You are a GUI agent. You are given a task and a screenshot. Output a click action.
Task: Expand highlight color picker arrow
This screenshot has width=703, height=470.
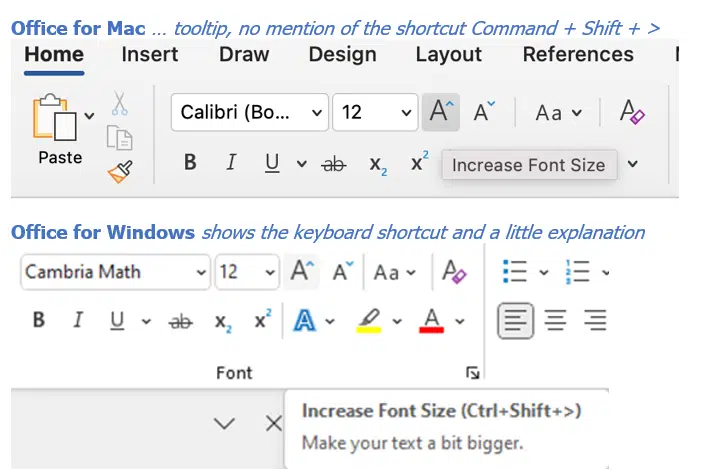click(x=397, y=321)
